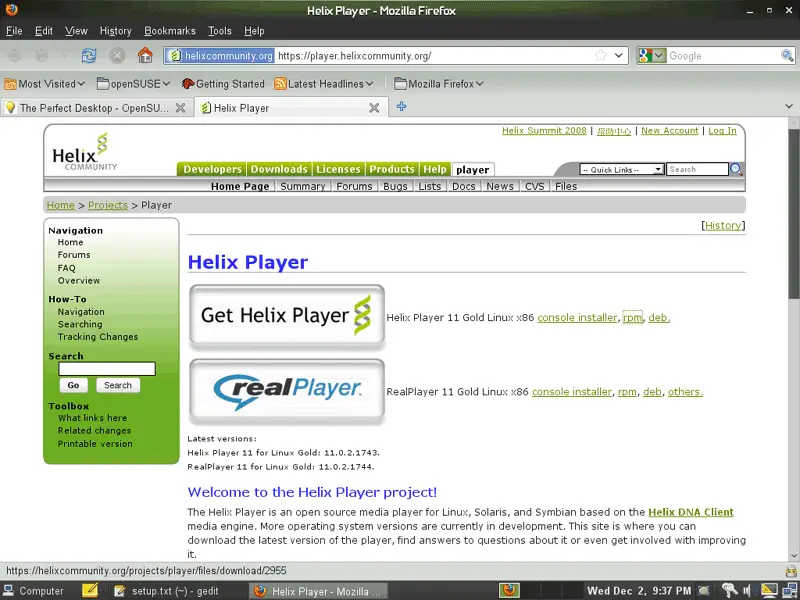
Task: Expand the Mozilla Firefox bookmarks folder
Action: 439,84
